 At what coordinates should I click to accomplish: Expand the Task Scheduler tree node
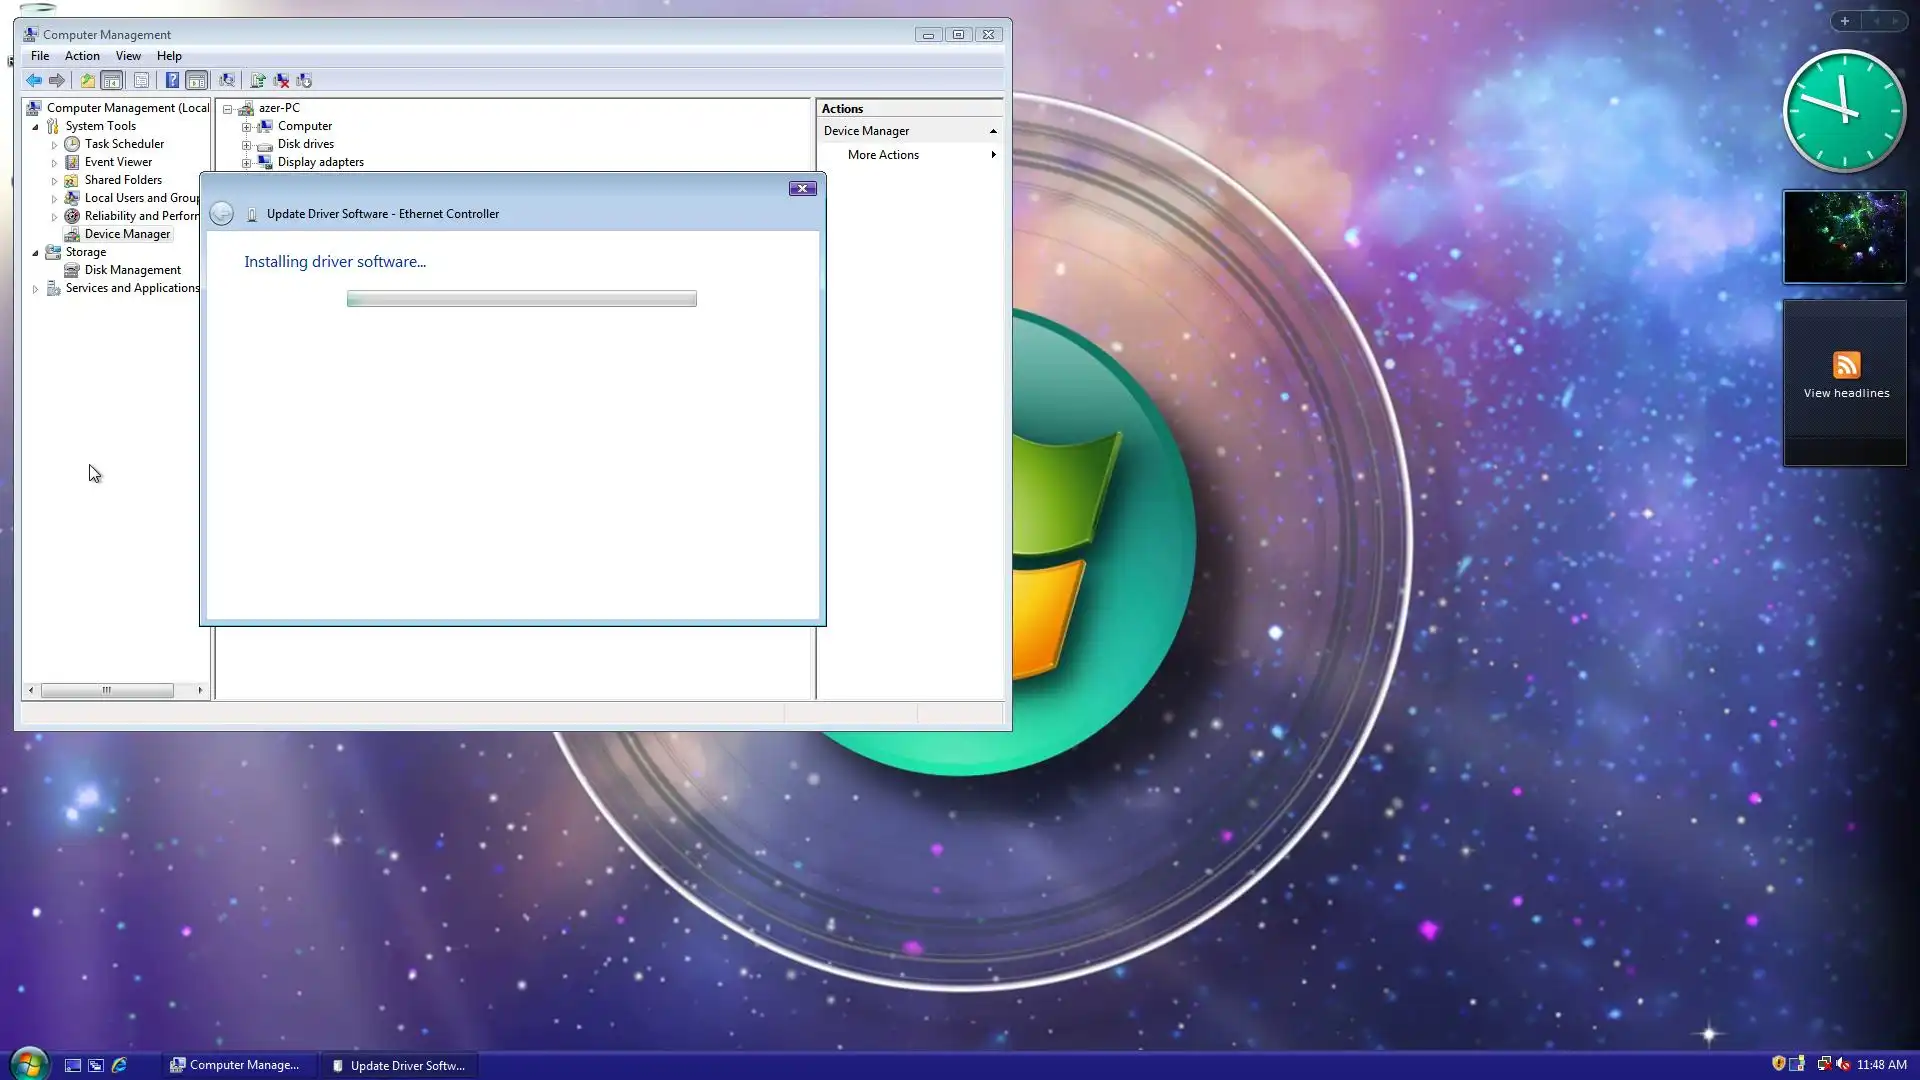[54, 144]
